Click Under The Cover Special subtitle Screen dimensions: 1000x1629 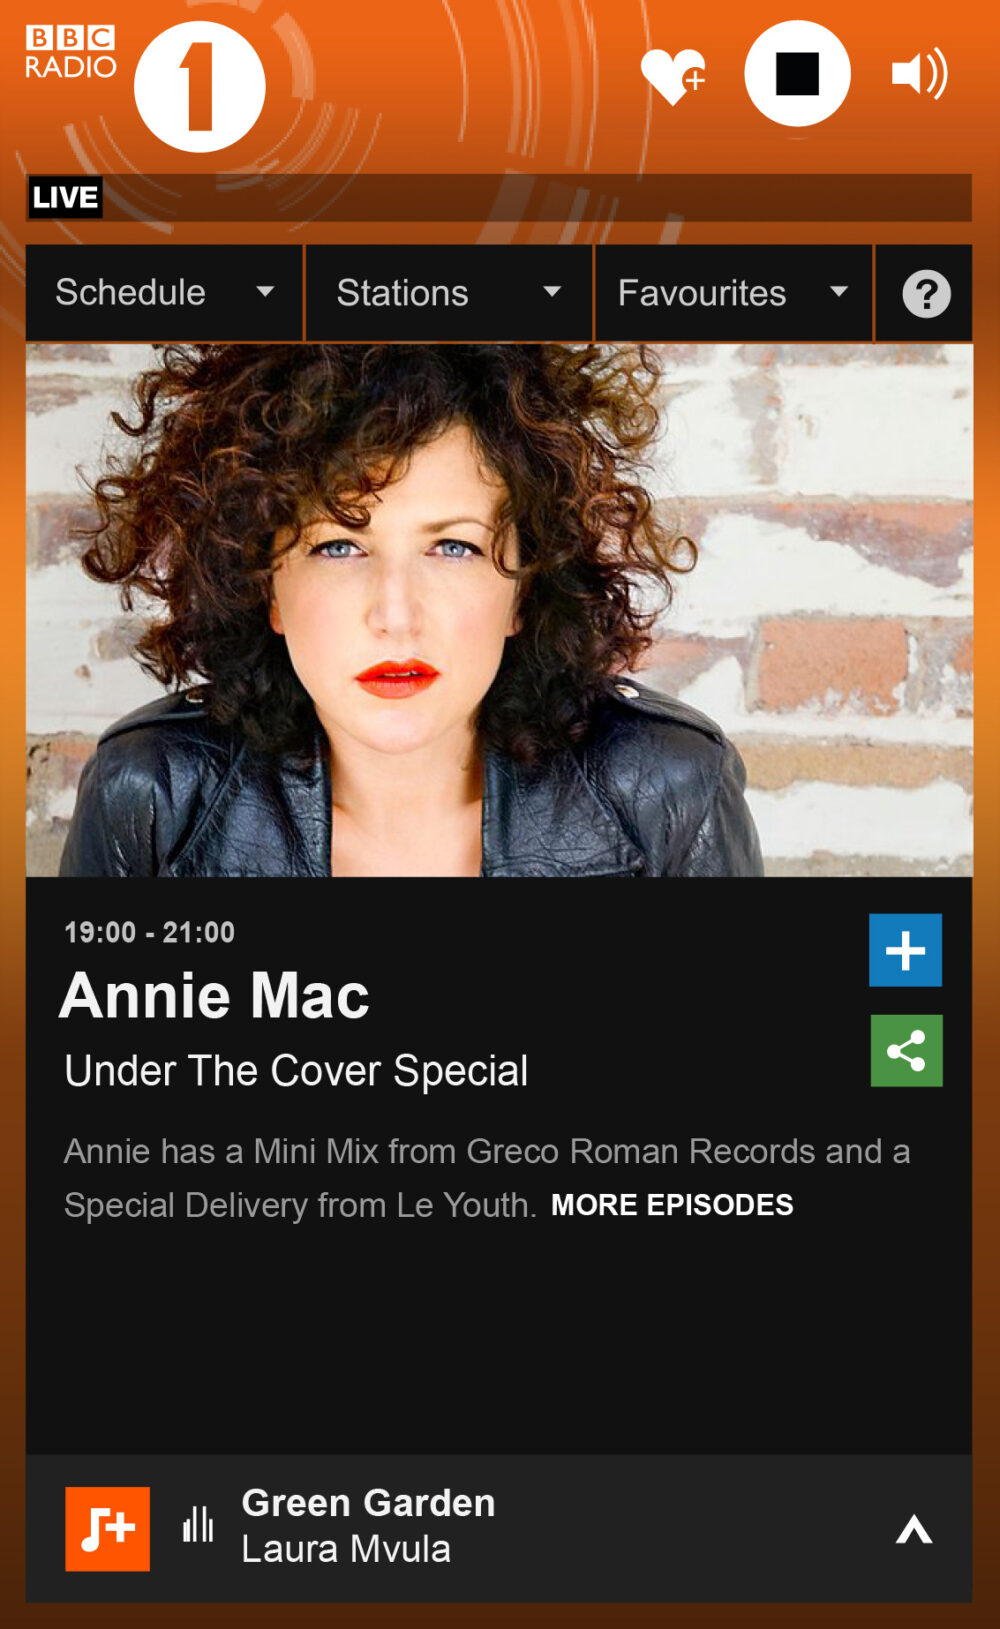click(x=296, y=1071)
